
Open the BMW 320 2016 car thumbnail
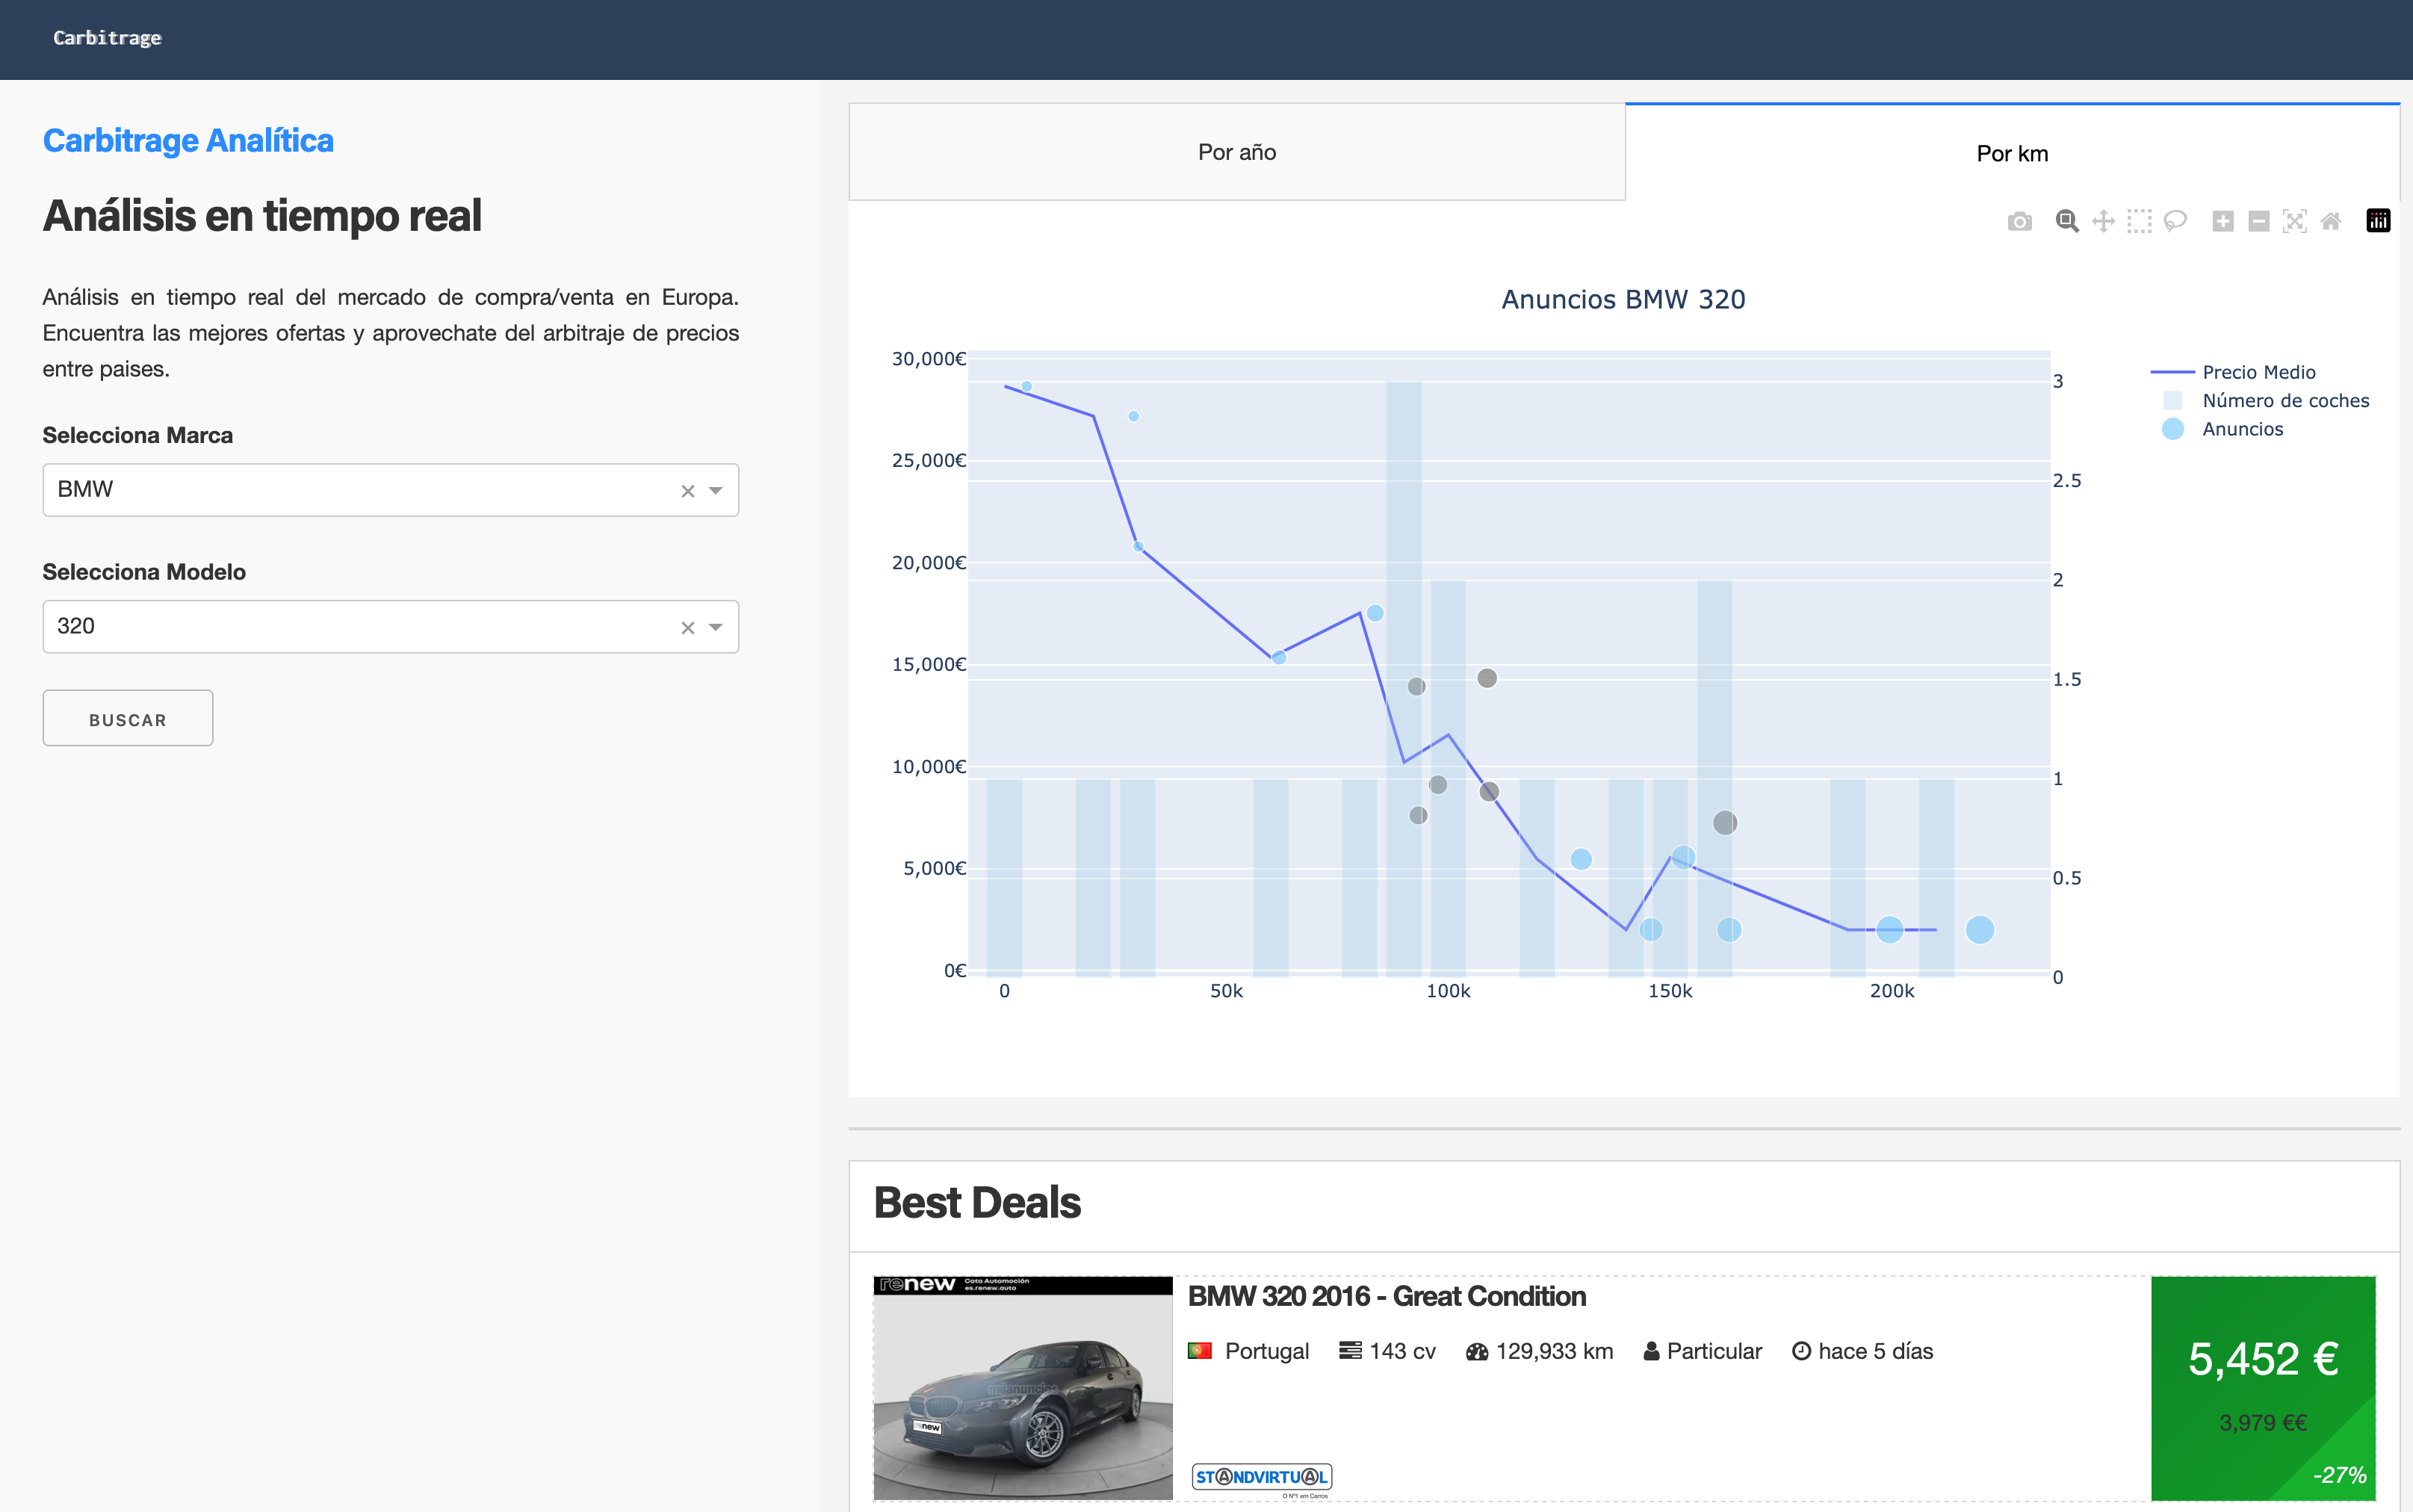coord(1022,1387)
